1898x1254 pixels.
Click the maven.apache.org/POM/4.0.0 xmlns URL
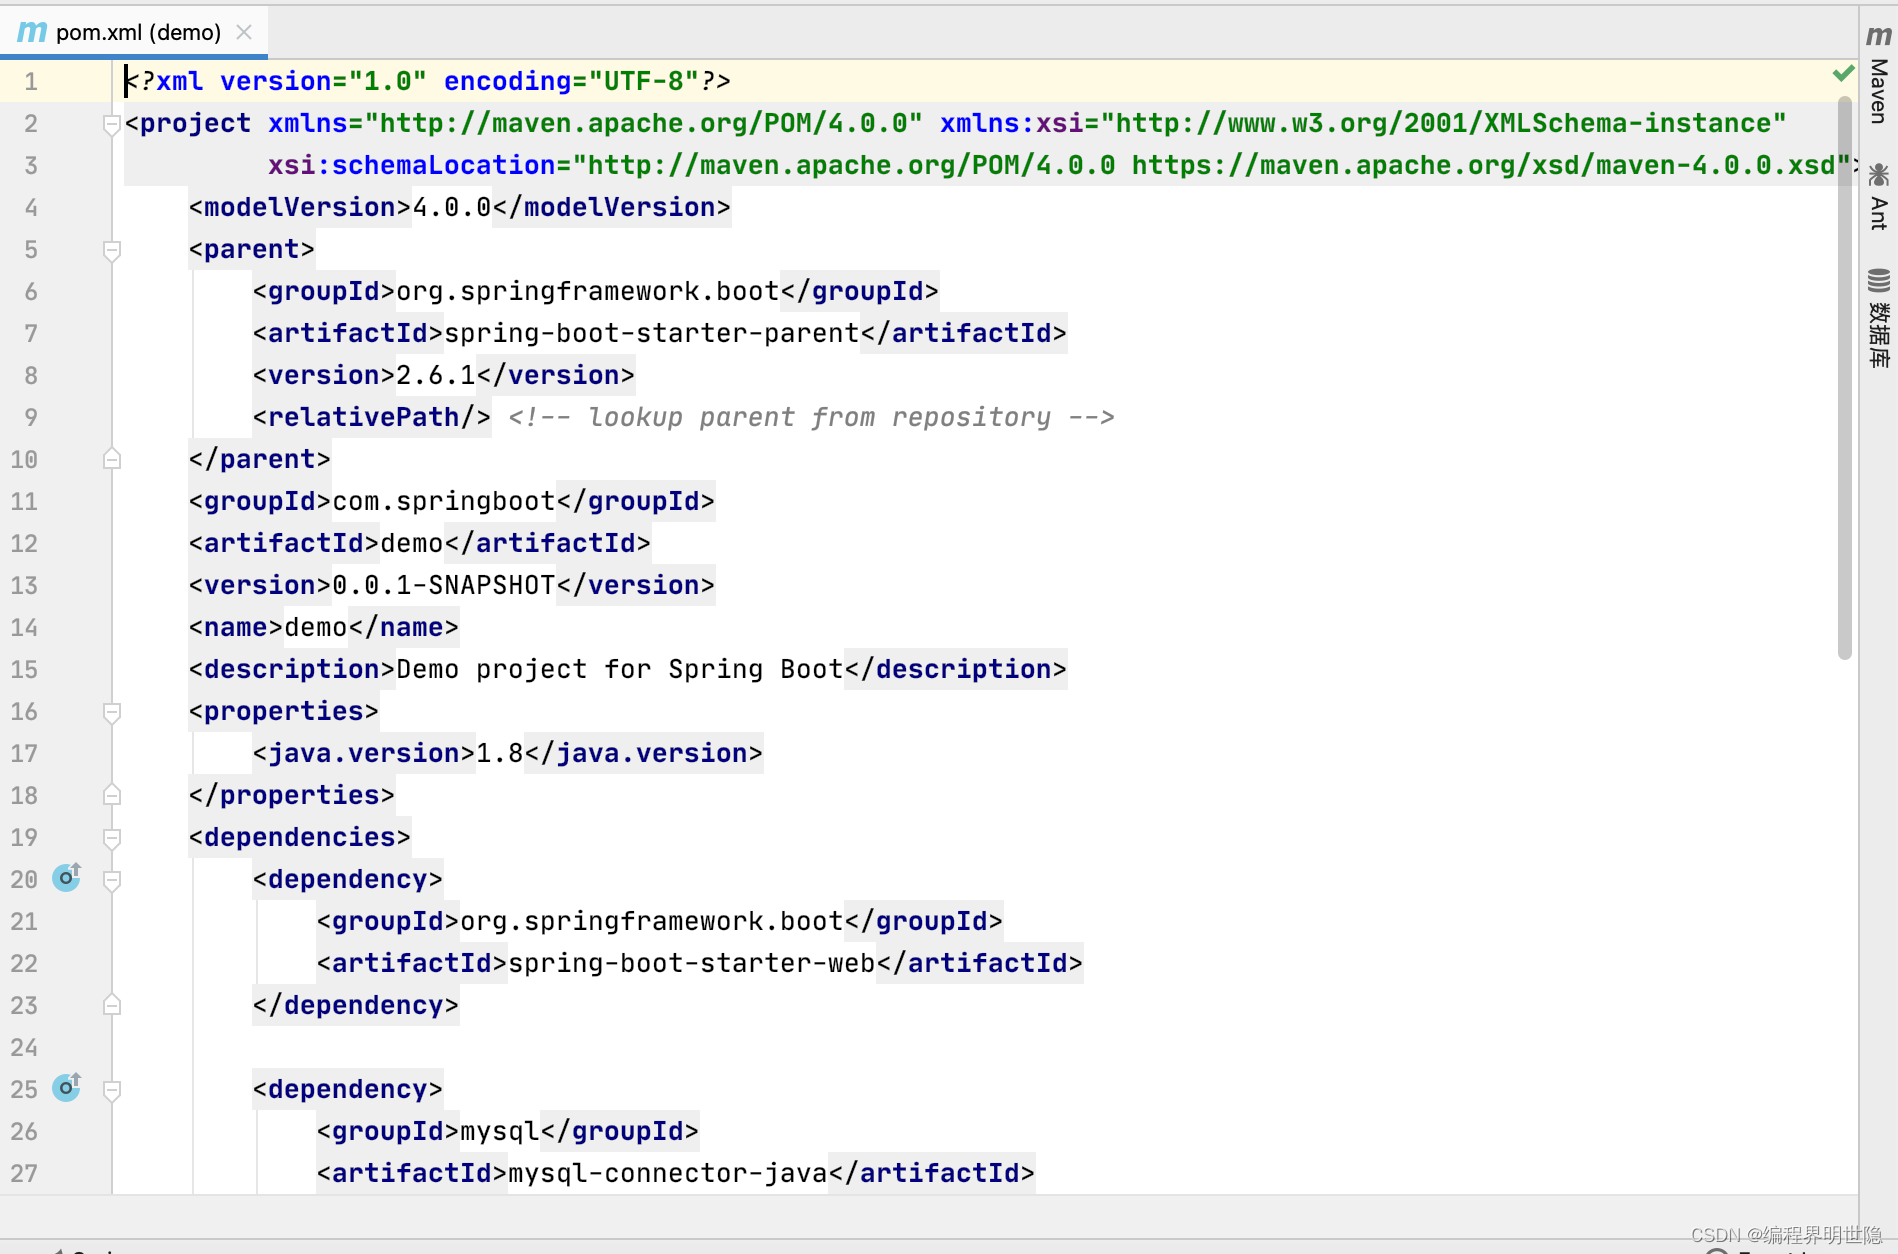pos(644,123)
